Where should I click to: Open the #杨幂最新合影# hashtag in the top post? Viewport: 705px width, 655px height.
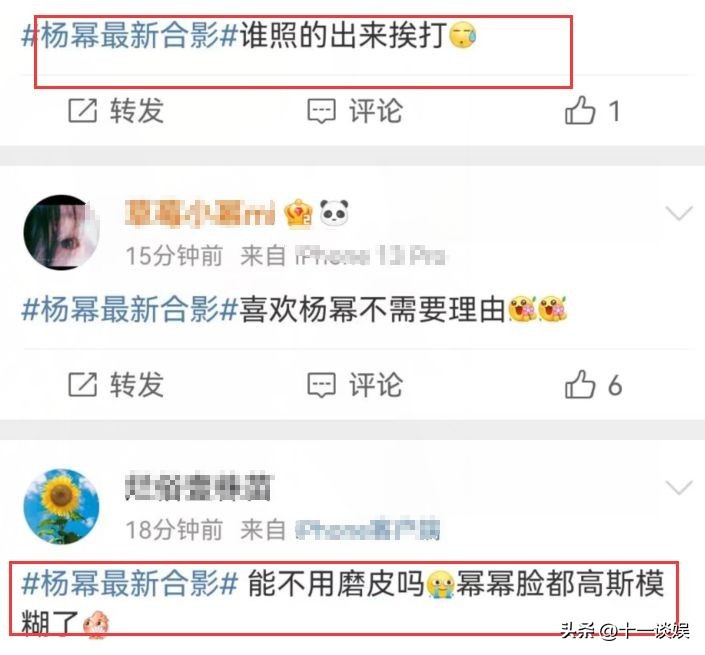129,36
